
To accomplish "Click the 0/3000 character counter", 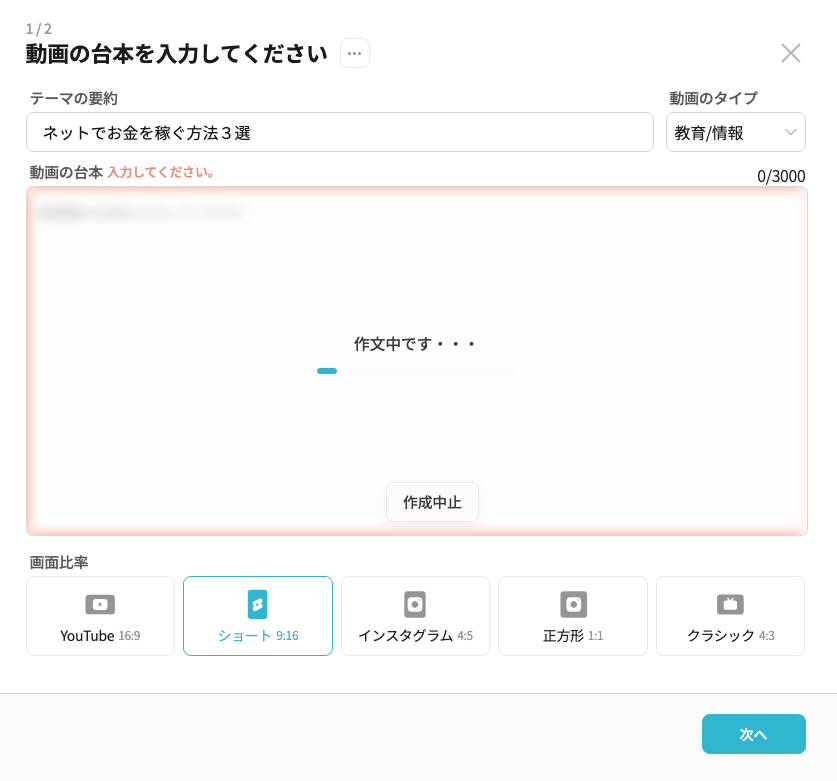I will point(780,176).
